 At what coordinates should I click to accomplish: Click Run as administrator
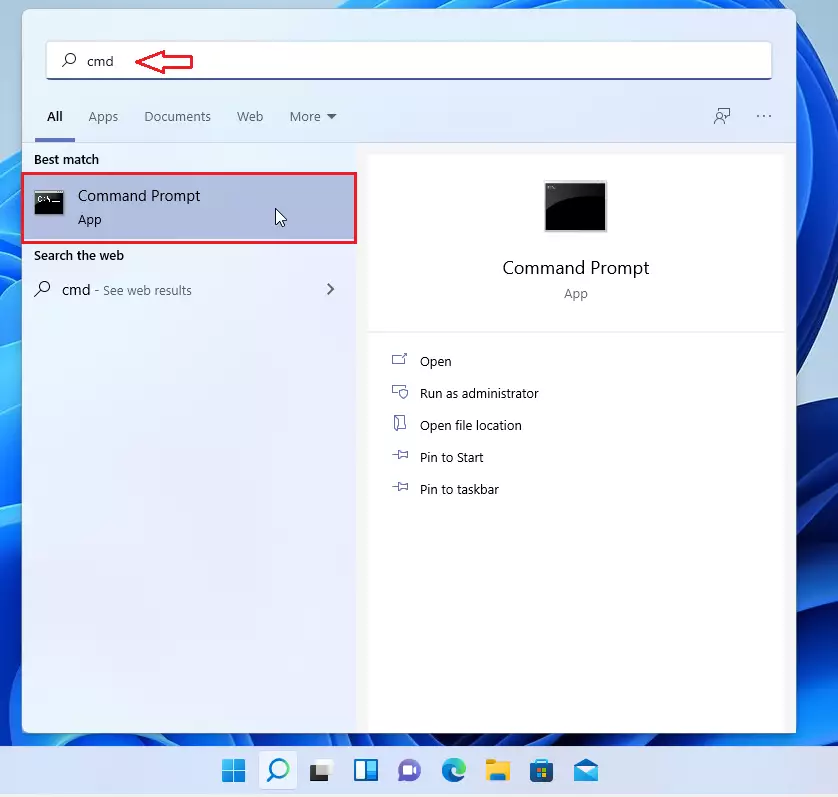pyautogui.click(x=479, y=393)
